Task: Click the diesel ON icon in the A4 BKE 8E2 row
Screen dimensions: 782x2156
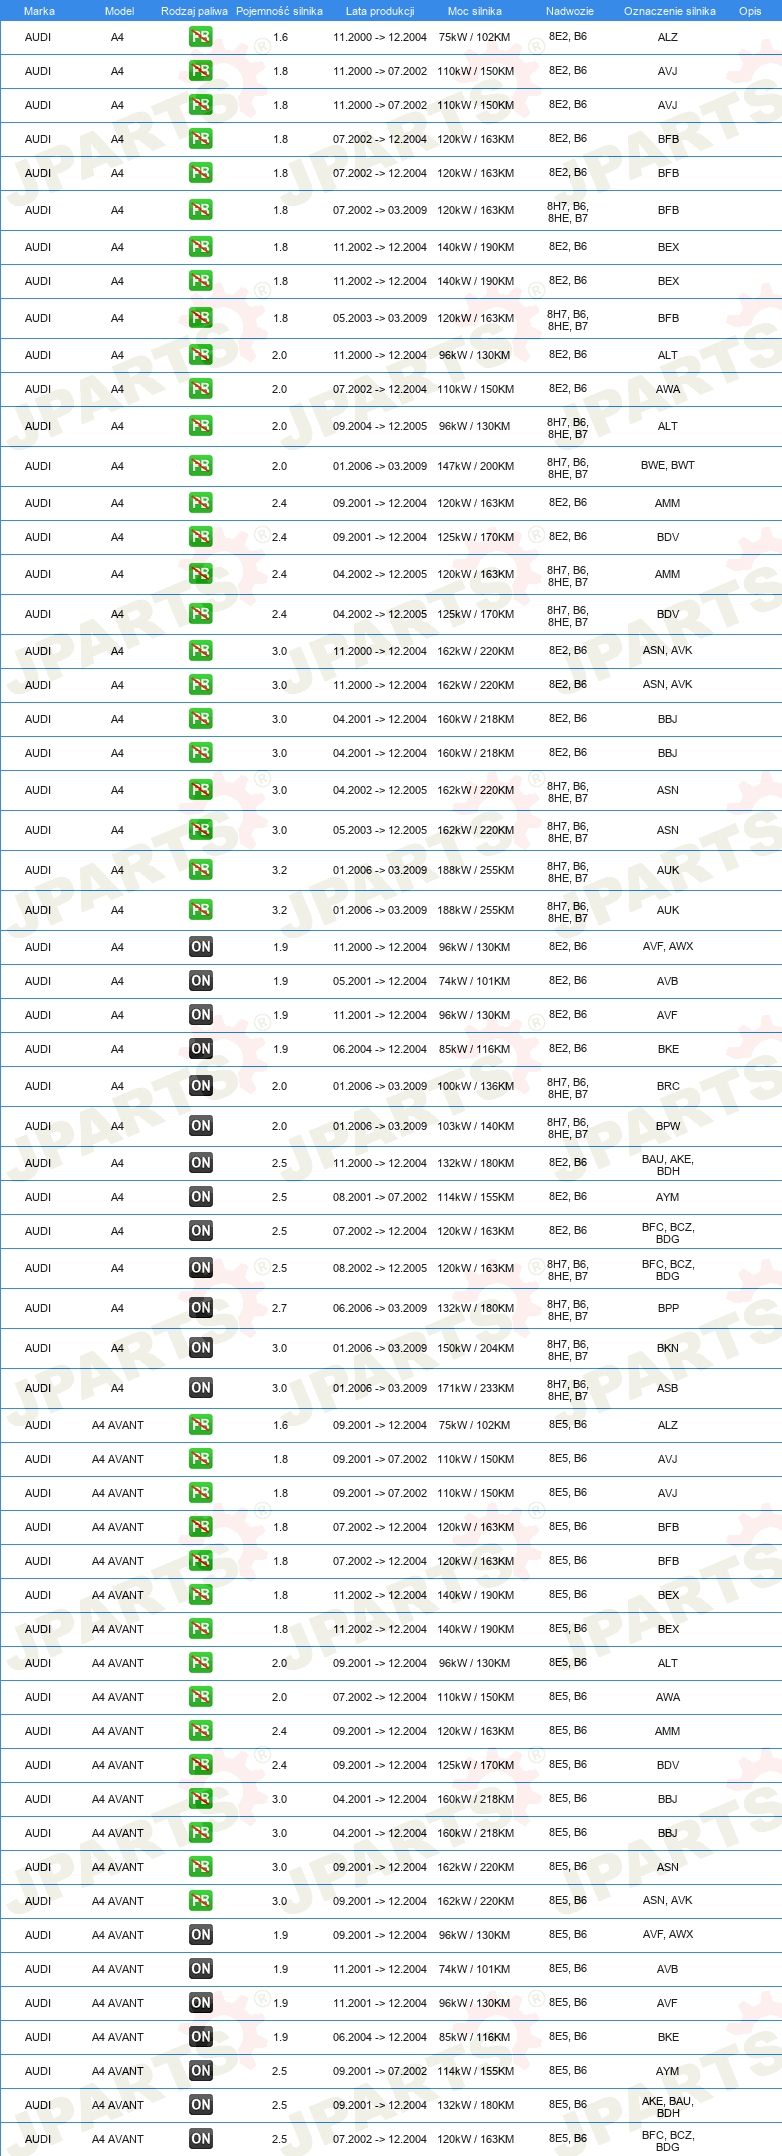Action: 200,1049
